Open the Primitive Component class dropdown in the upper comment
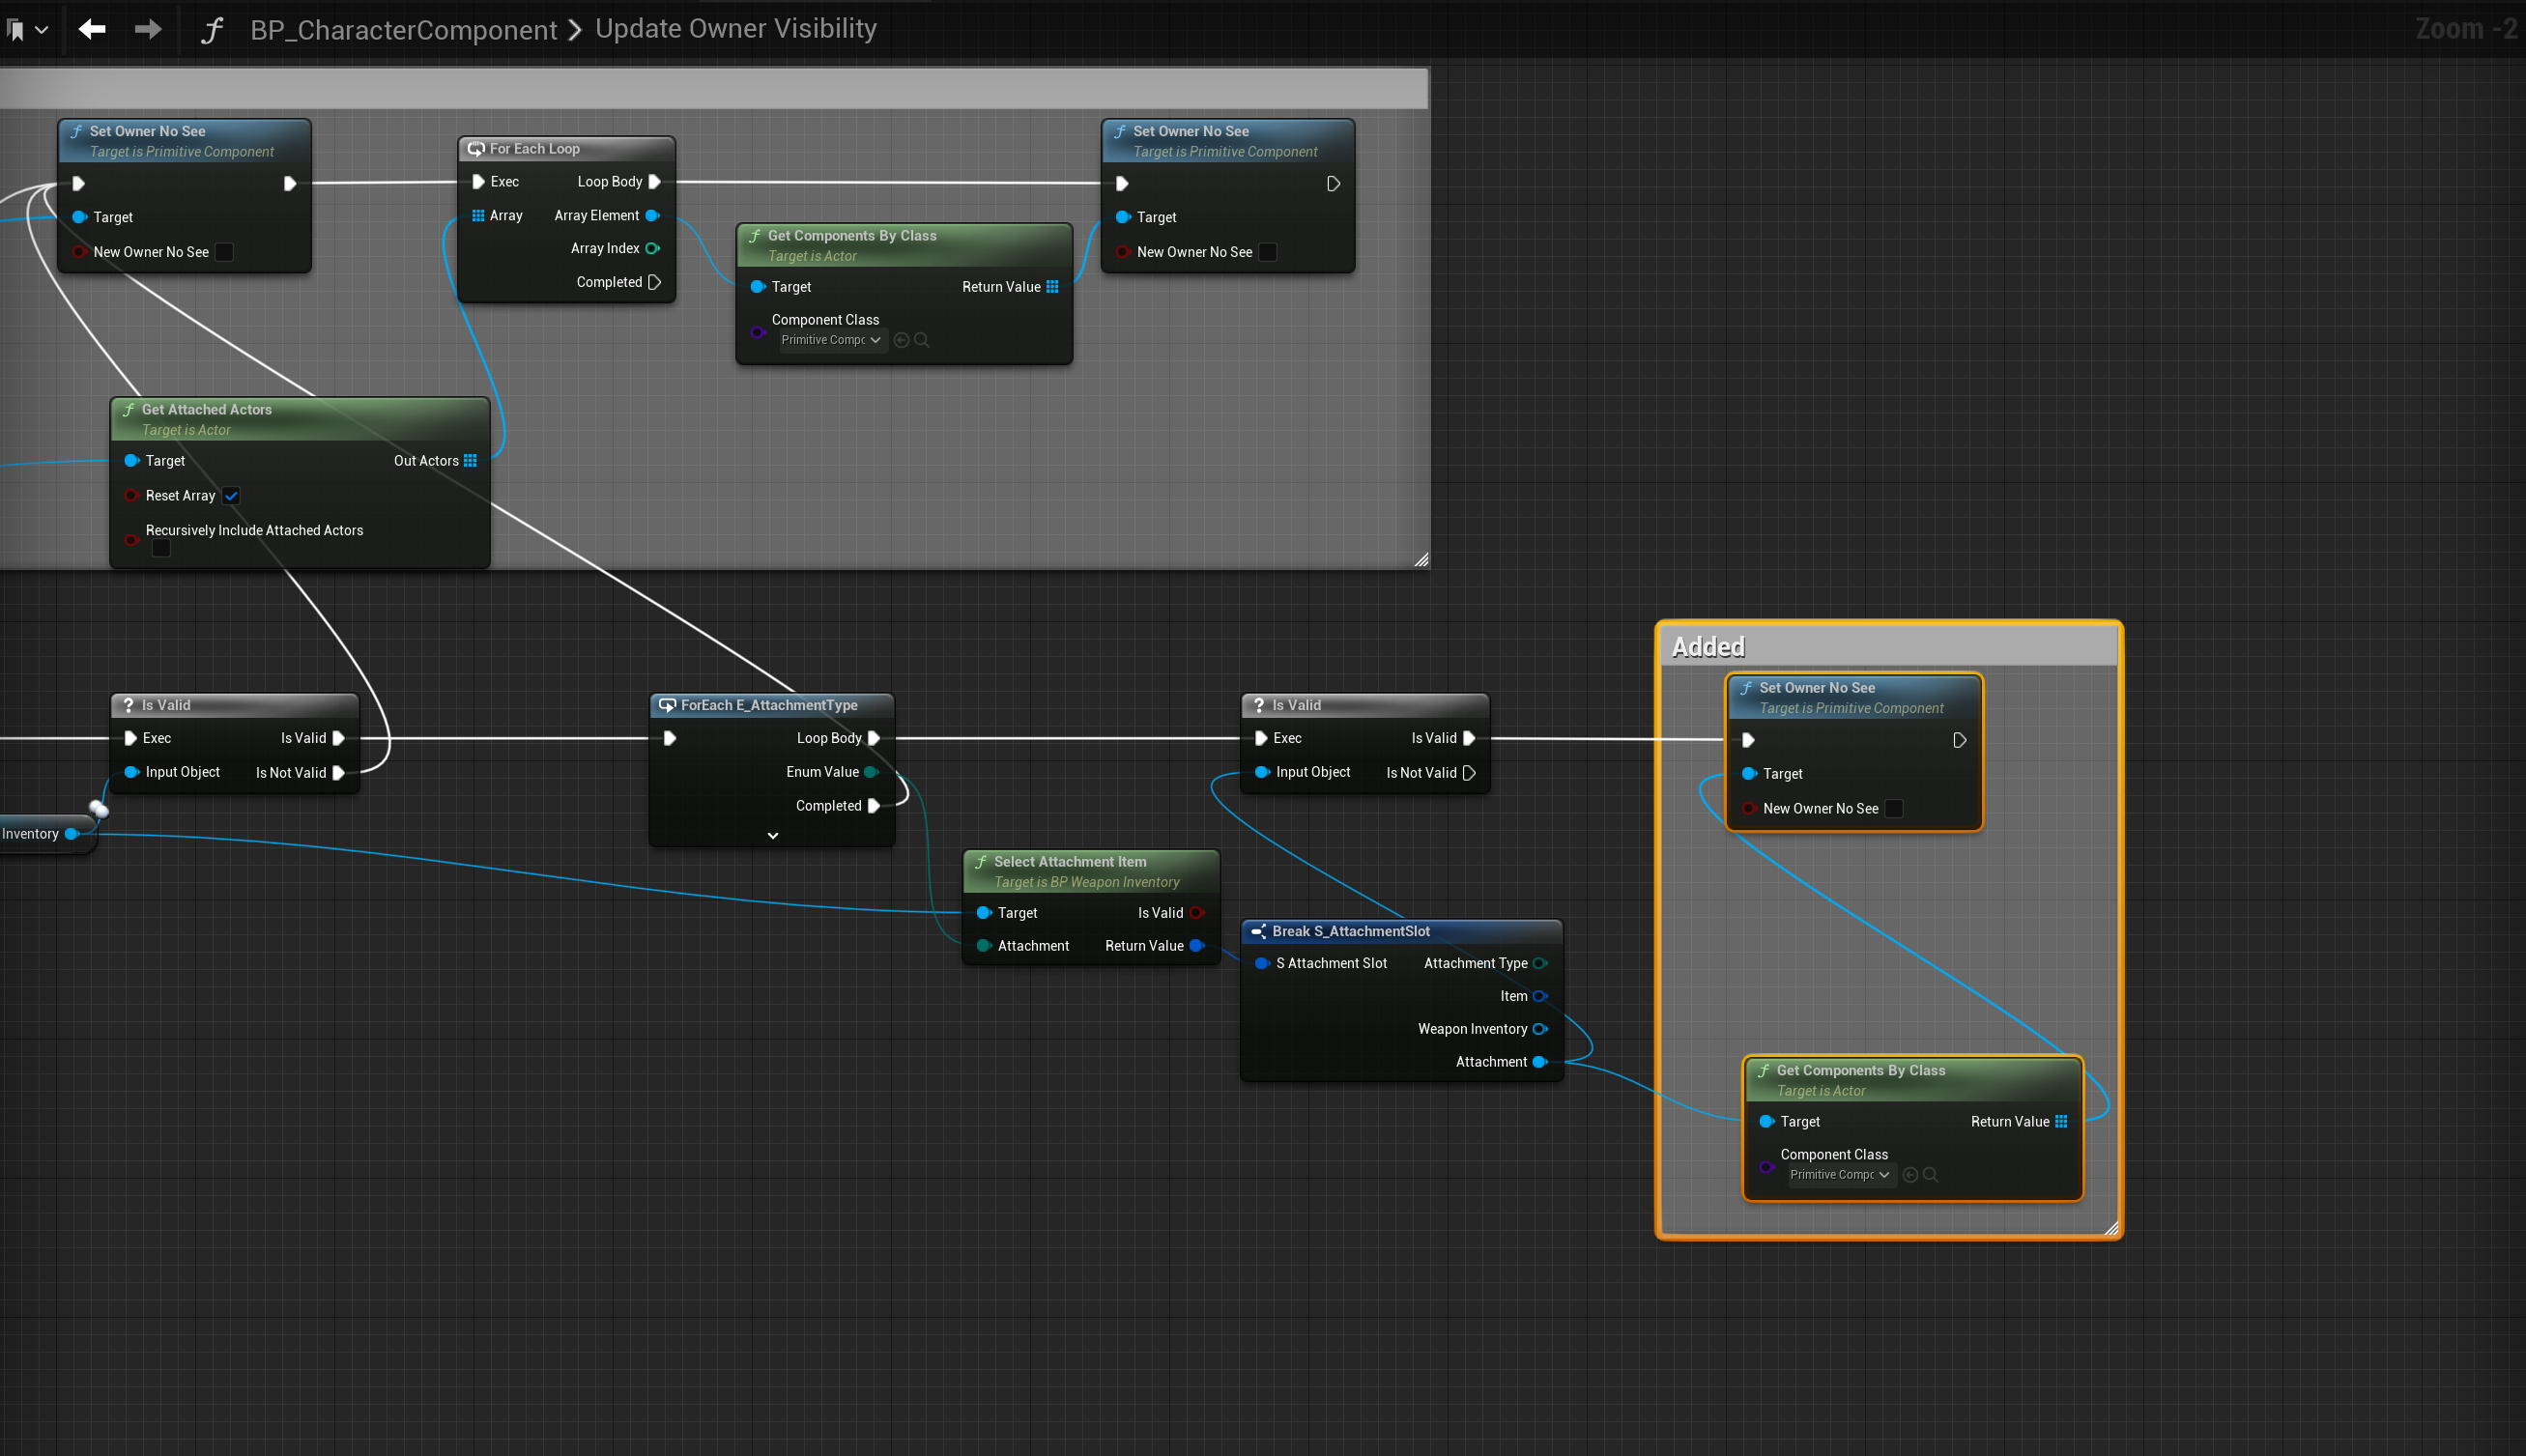This screenshot has width=2526, height=1456. [x=830, y=340]
